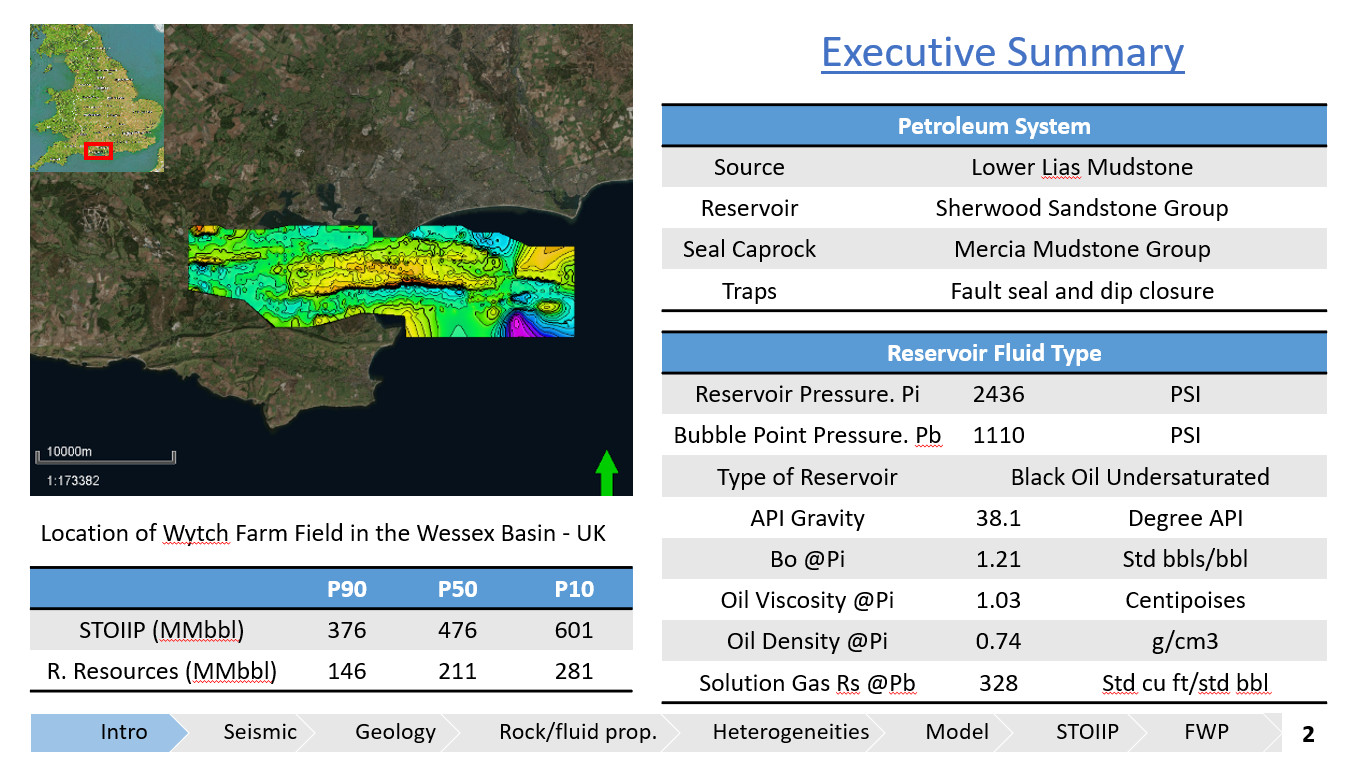This screenshot has width=1353, height=760.
Task: Click the P90 column header
Action: (x=347, y=589)
